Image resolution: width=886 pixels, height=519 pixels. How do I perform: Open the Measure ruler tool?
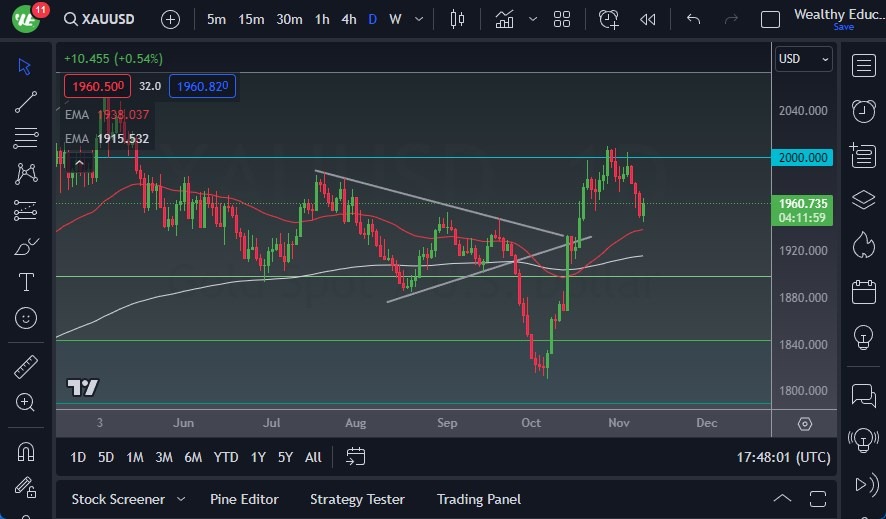point(26,367)
